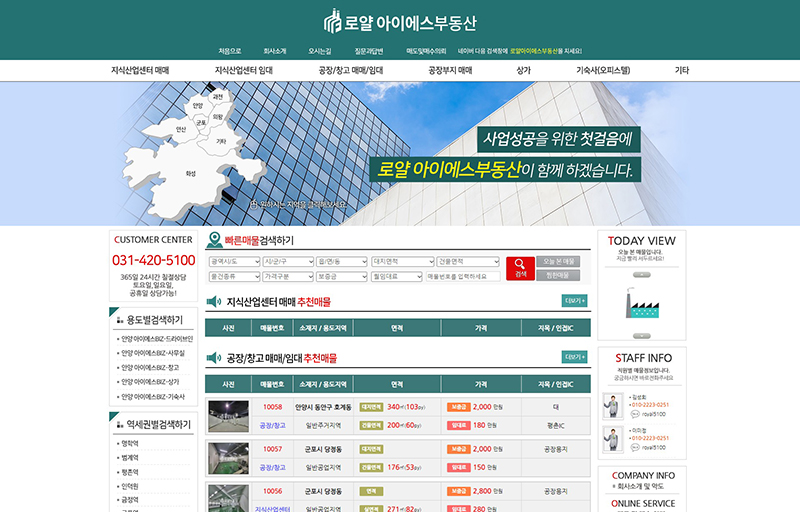800x512 pixels.
Task: Click the down arrow in Today View
Action: coord(641,336)
